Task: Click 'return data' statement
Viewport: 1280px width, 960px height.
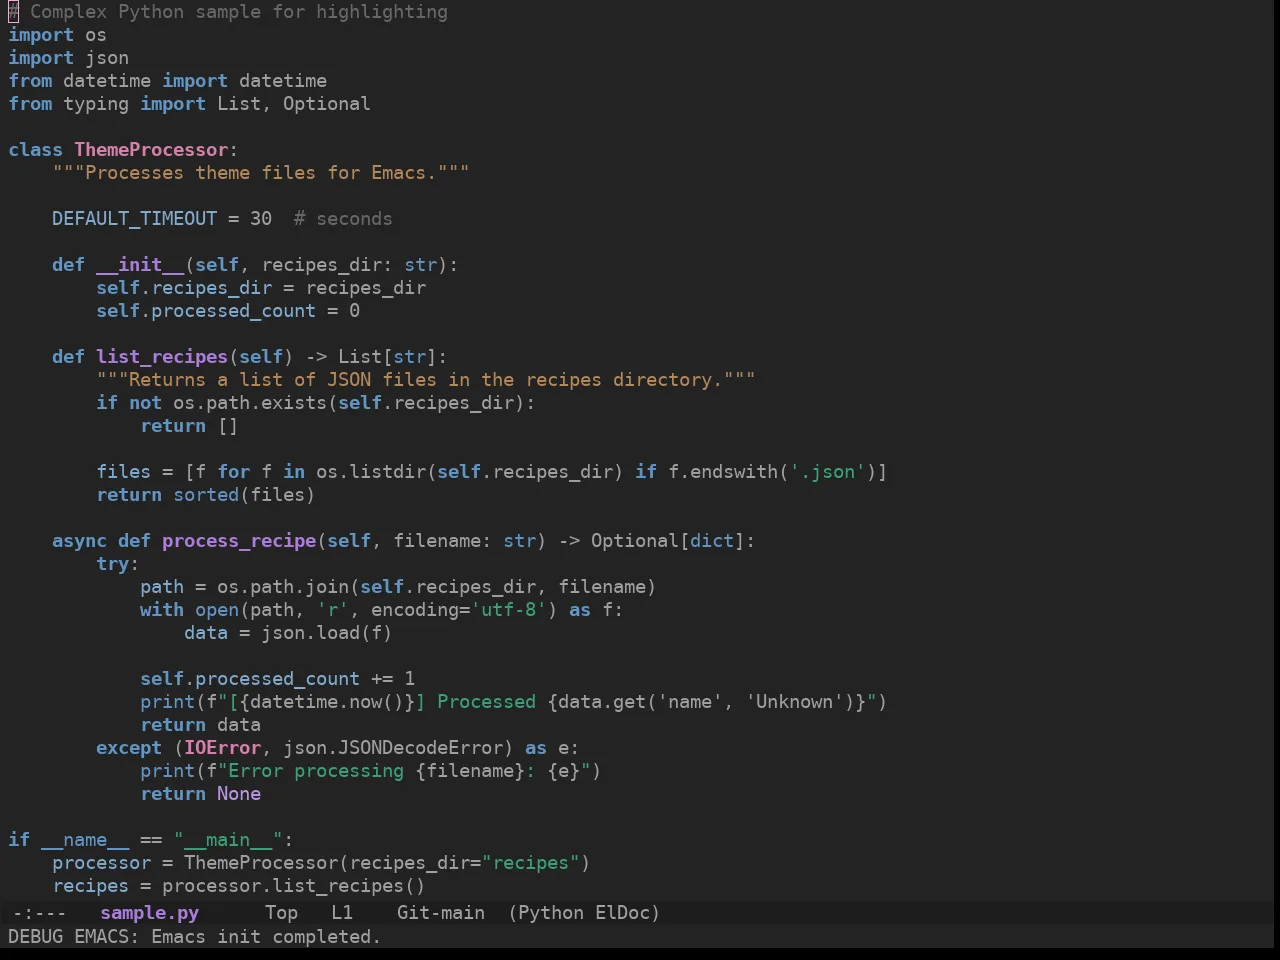Action: tap(200, 725)
